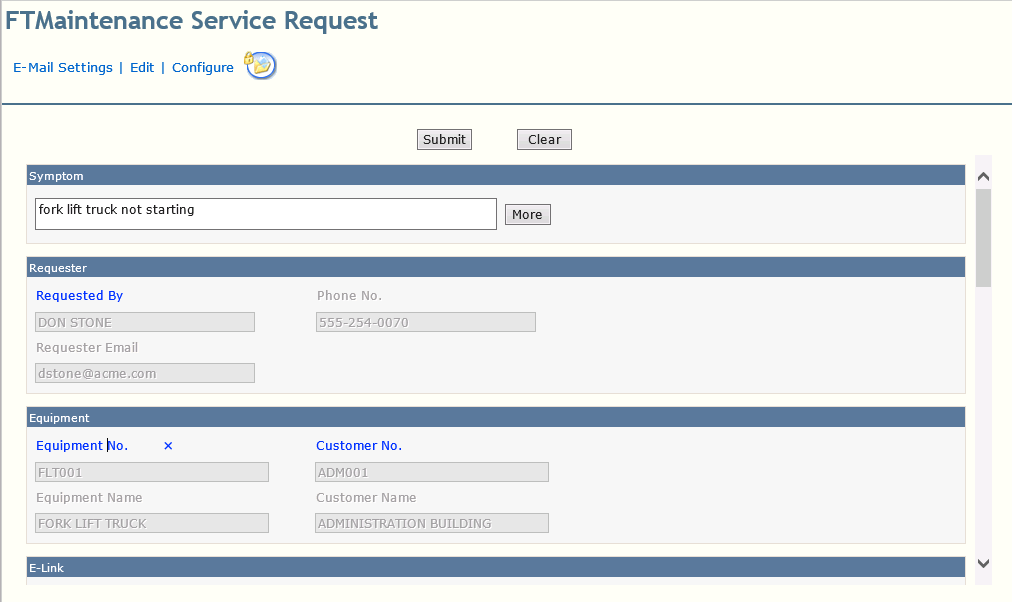Click the scroll down arrow
This screenshot has height=602, width=1012.
coord(983,563)
